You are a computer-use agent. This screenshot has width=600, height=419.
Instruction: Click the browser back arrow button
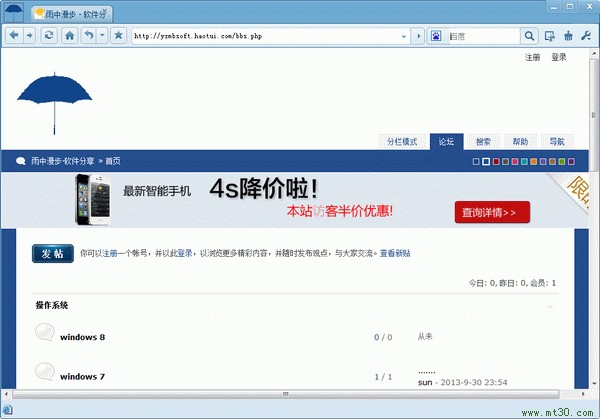(x=14, y=36)
